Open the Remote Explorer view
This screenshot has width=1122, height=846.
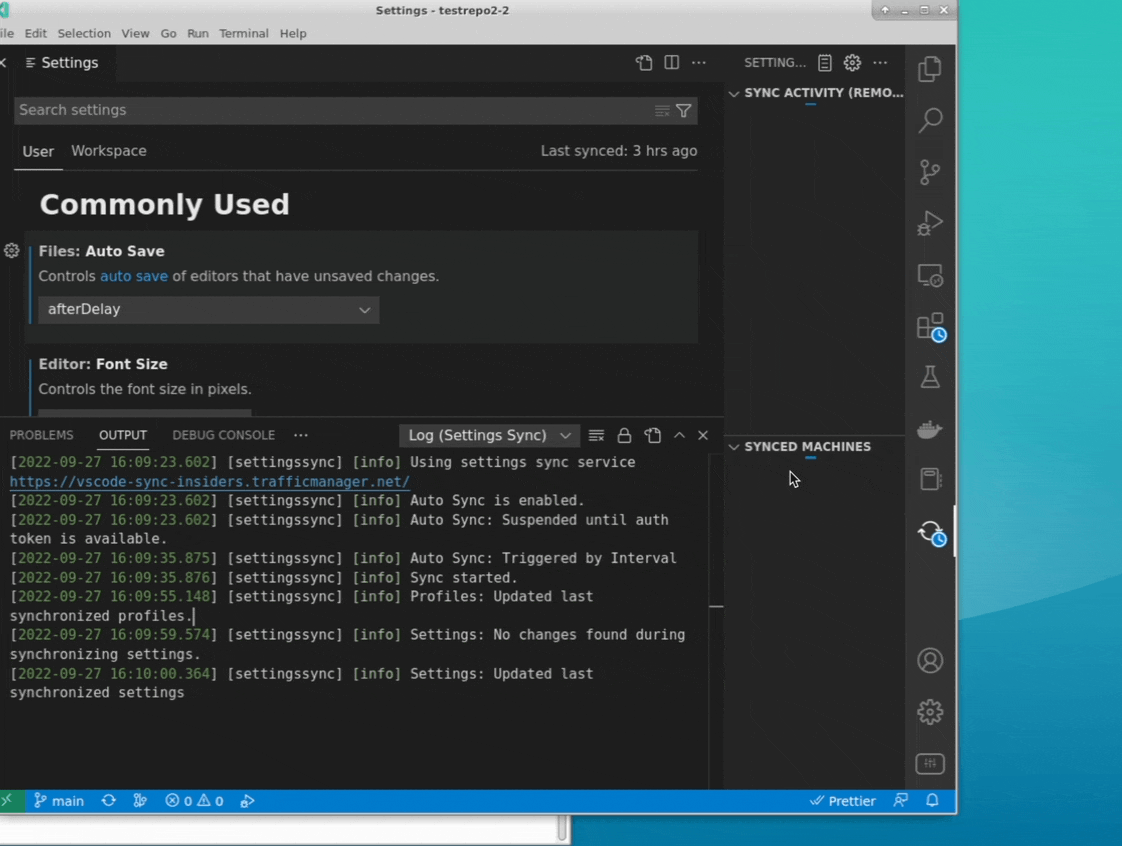(930, 275)
